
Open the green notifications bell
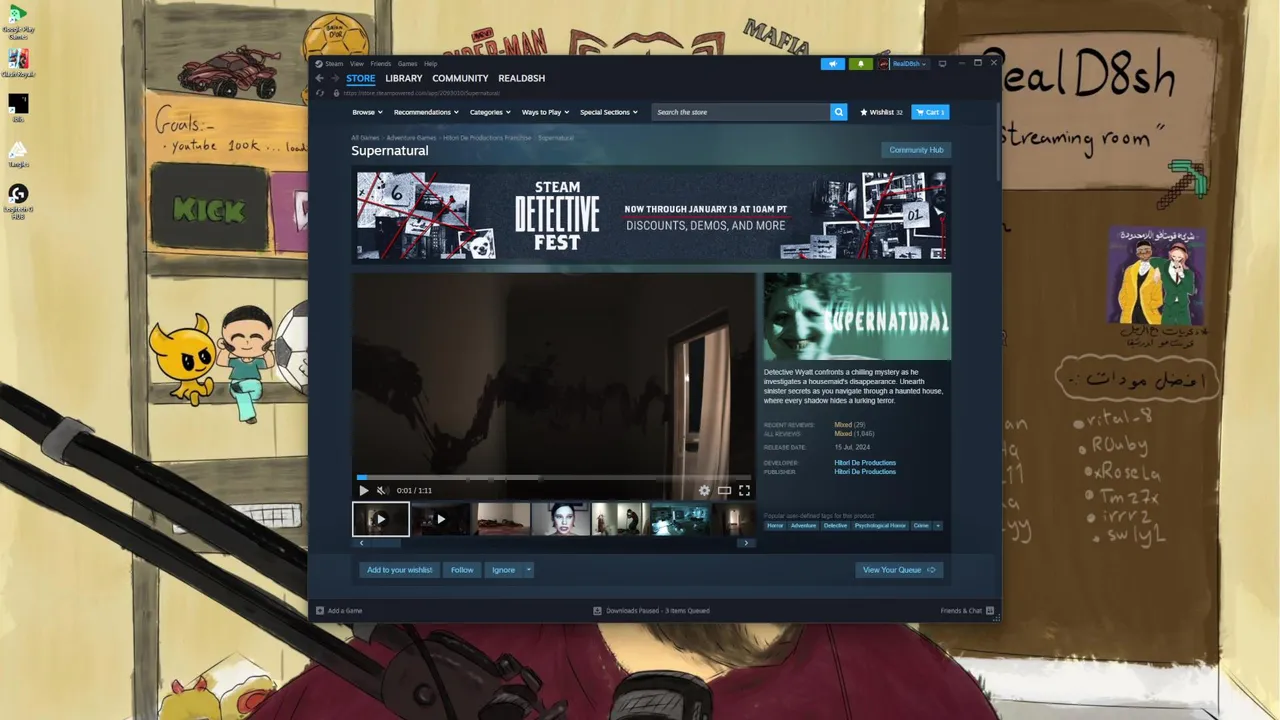coord(860,64)
